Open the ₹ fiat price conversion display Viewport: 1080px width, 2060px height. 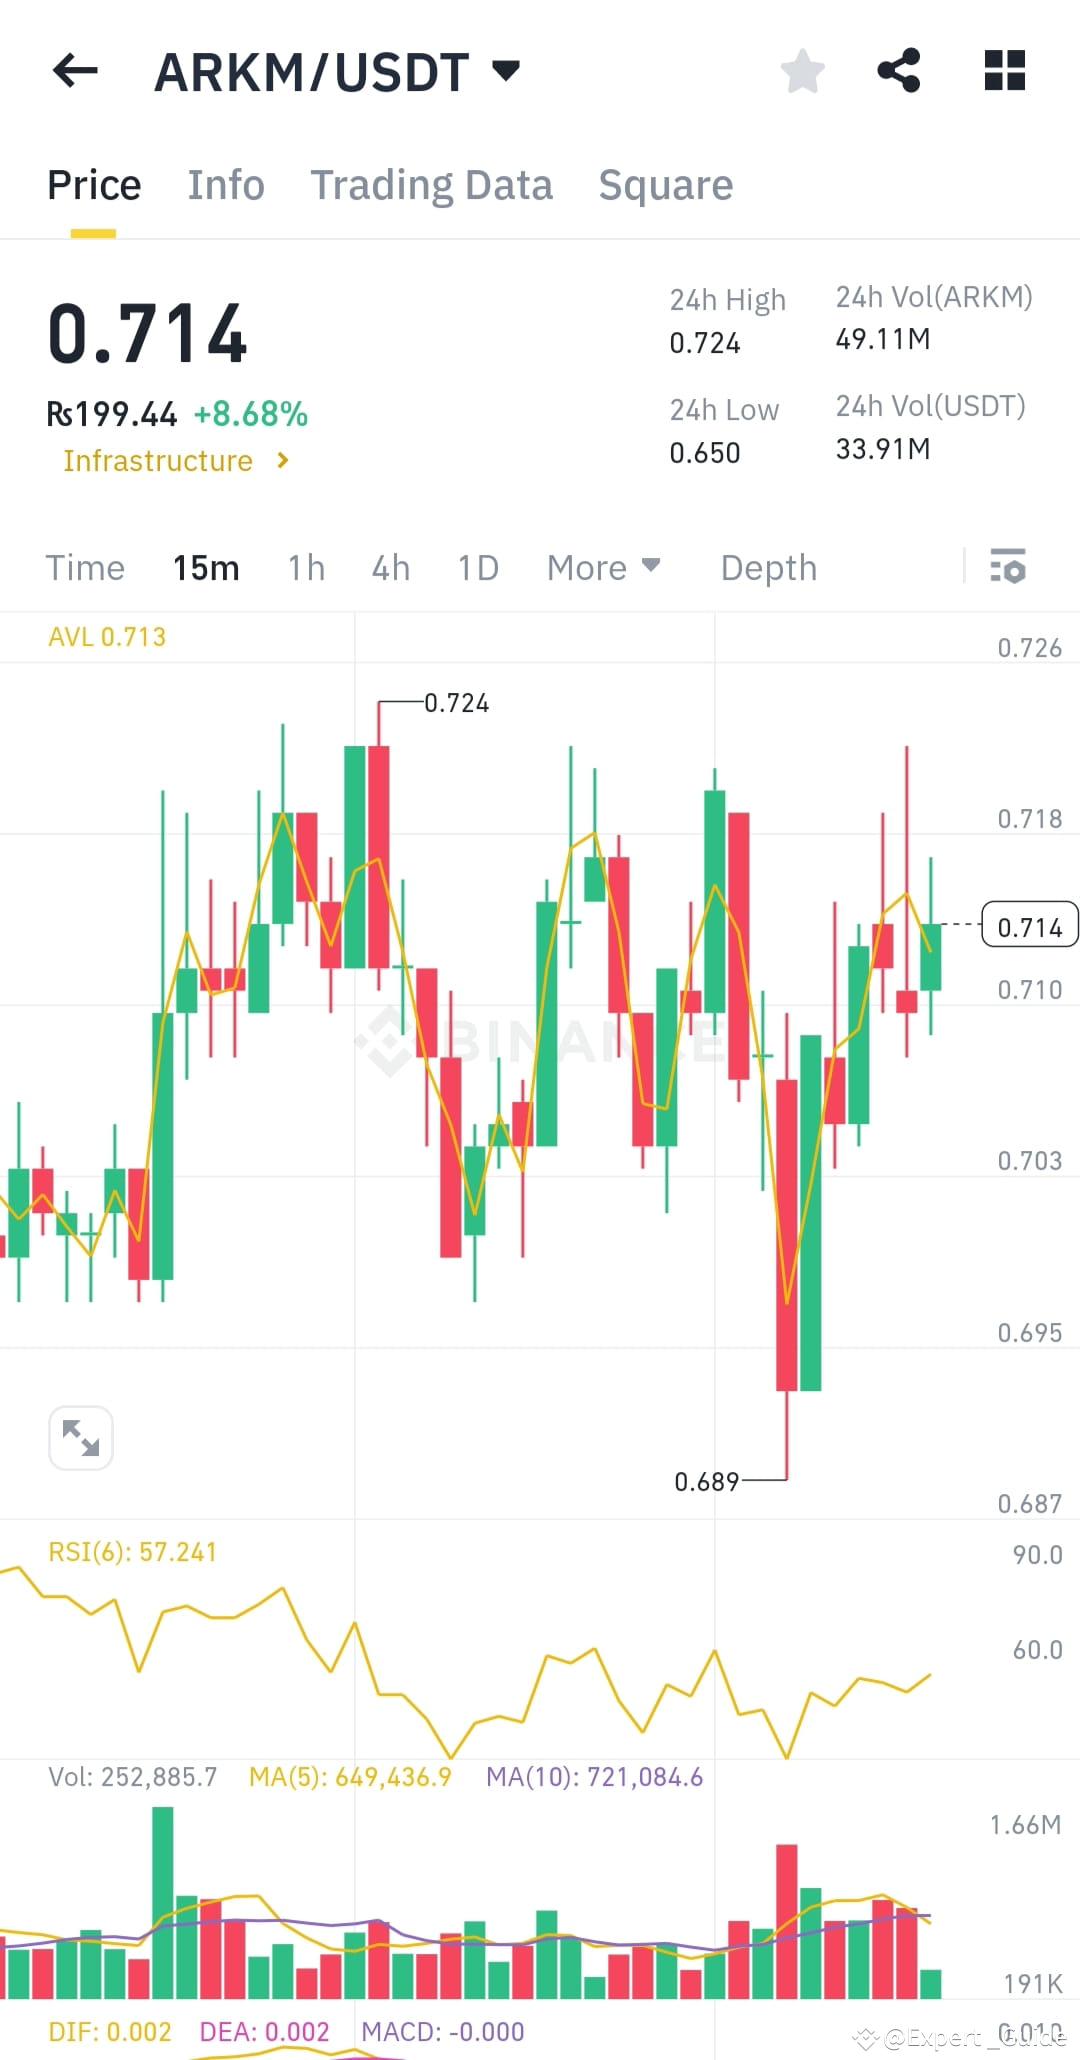[112, 412]
